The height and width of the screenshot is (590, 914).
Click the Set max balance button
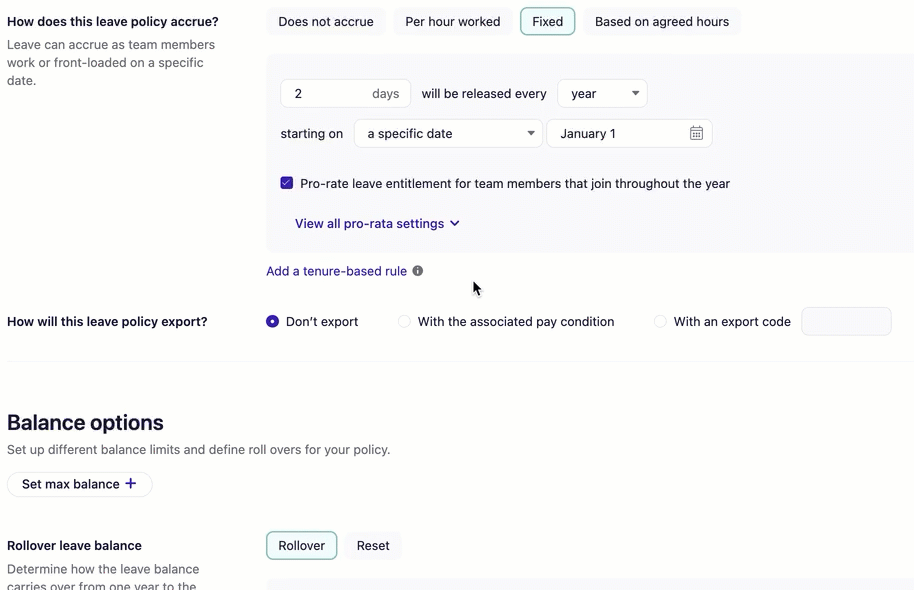(71, 484)
